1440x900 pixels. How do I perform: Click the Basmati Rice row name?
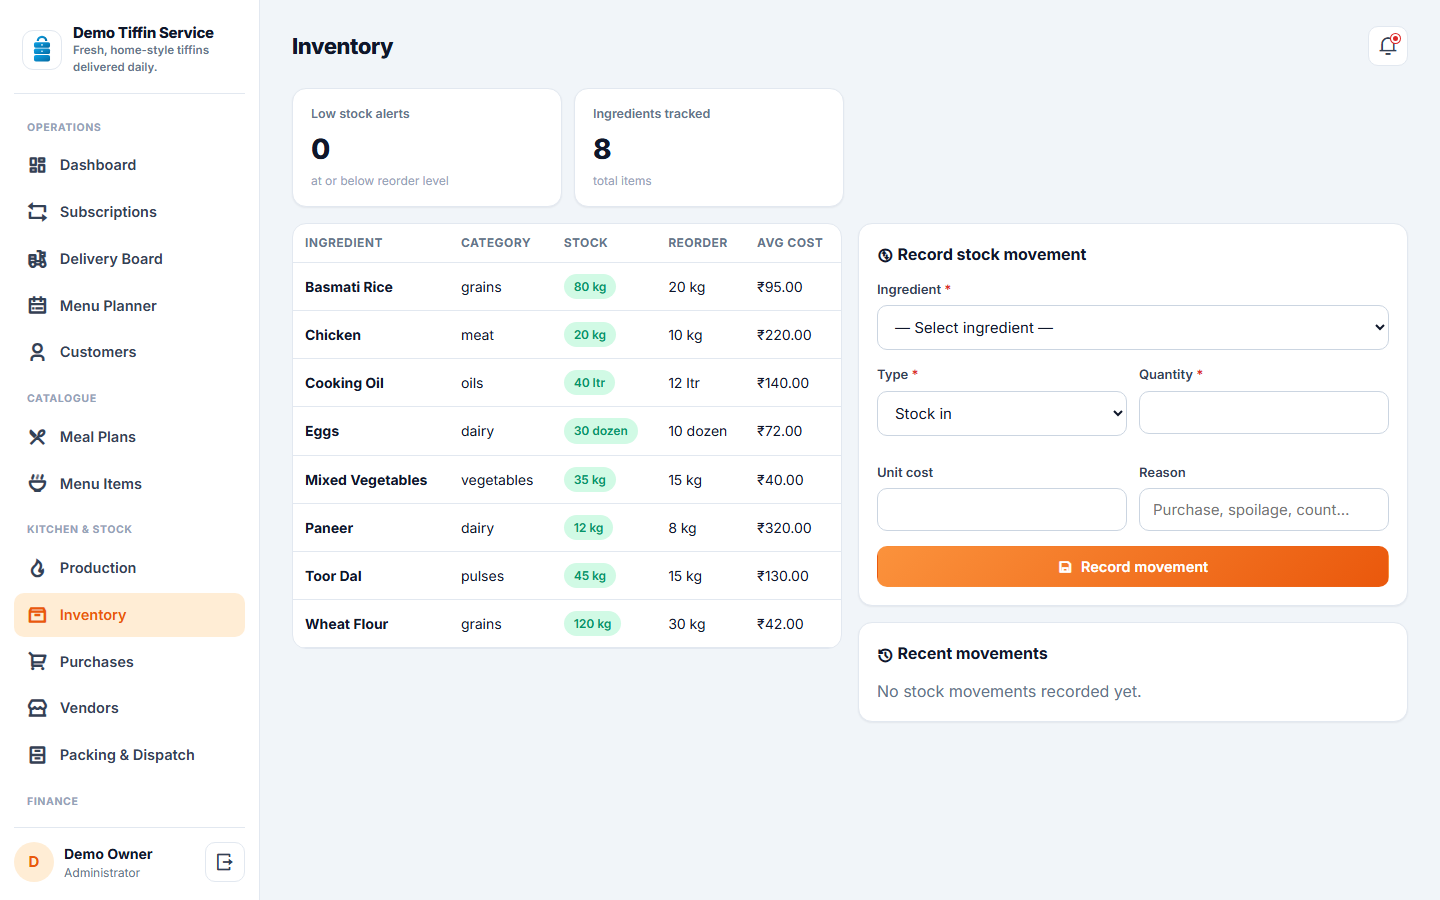click(349, 287)
